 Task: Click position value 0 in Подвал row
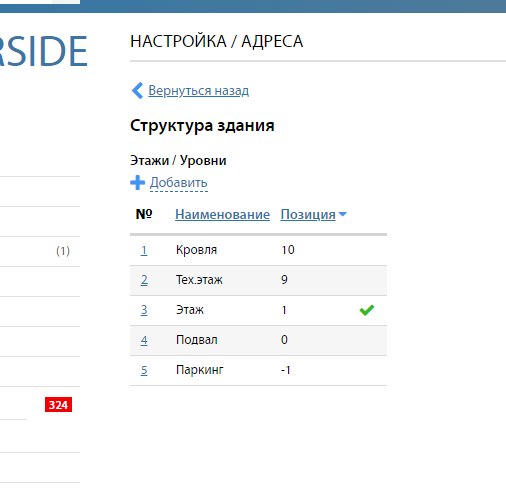(284, 340)
